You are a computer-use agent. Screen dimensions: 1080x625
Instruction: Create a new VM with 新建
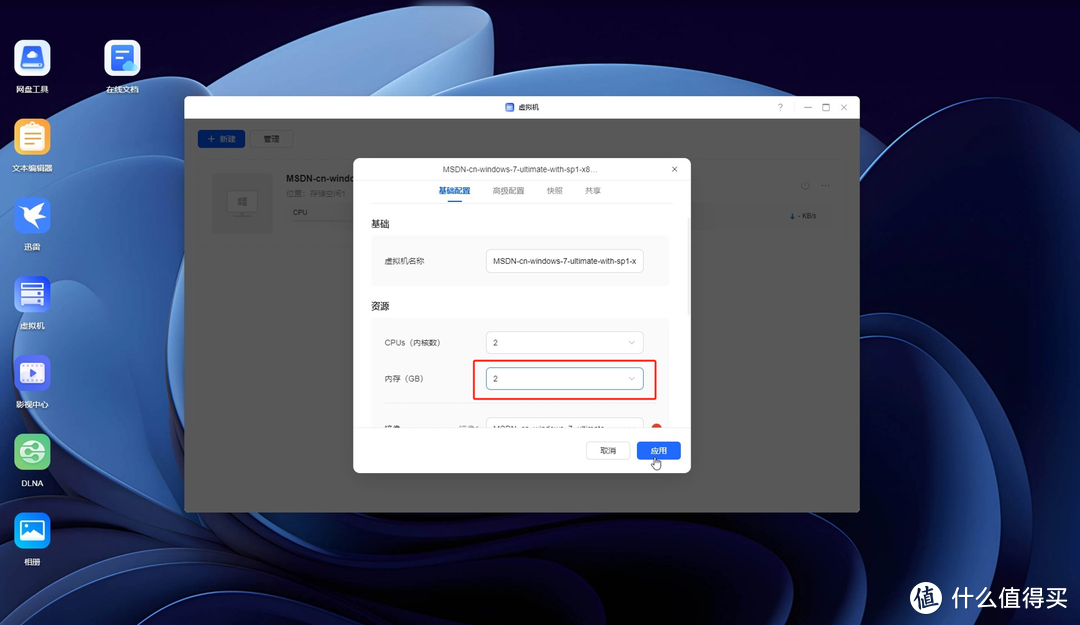[221, 138]
